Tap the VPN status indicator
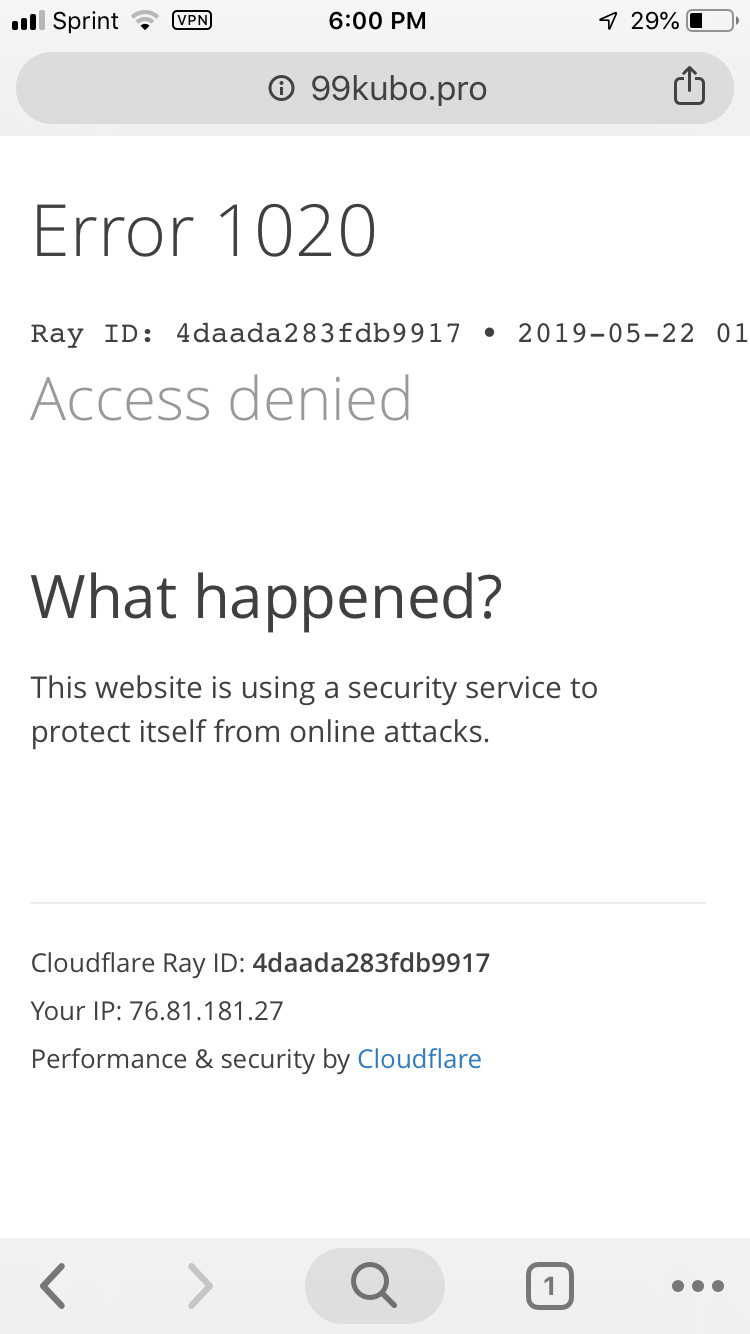 point(192,20)
